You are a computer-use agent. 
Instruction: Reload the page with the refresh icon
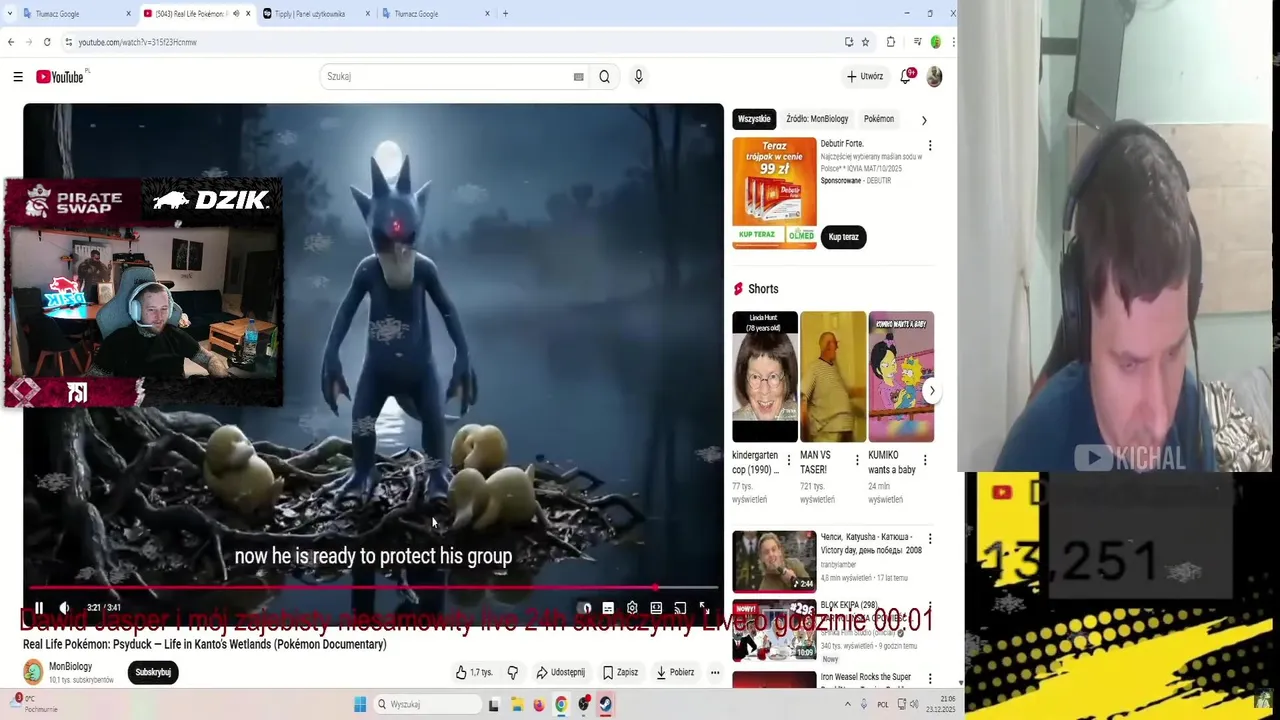point(47,42)
